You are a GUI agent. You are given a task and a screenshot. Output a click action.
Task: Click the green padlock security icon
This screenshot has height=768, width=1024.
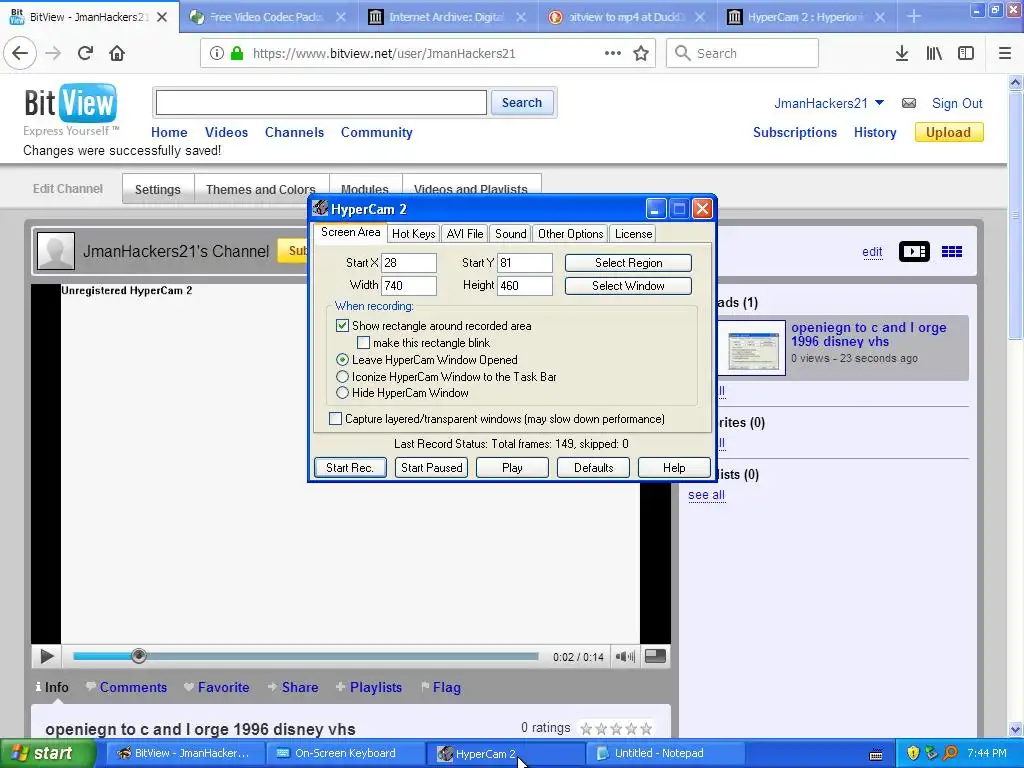tap(237, 53)
